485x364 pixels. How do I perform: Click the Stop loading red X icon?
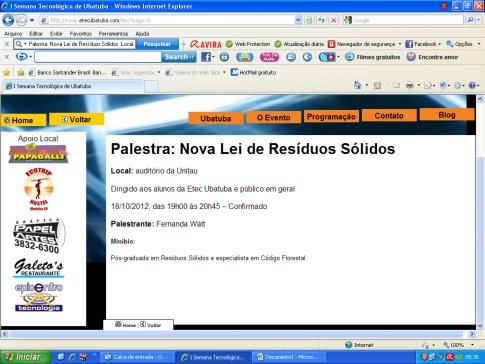pos(333,20)
